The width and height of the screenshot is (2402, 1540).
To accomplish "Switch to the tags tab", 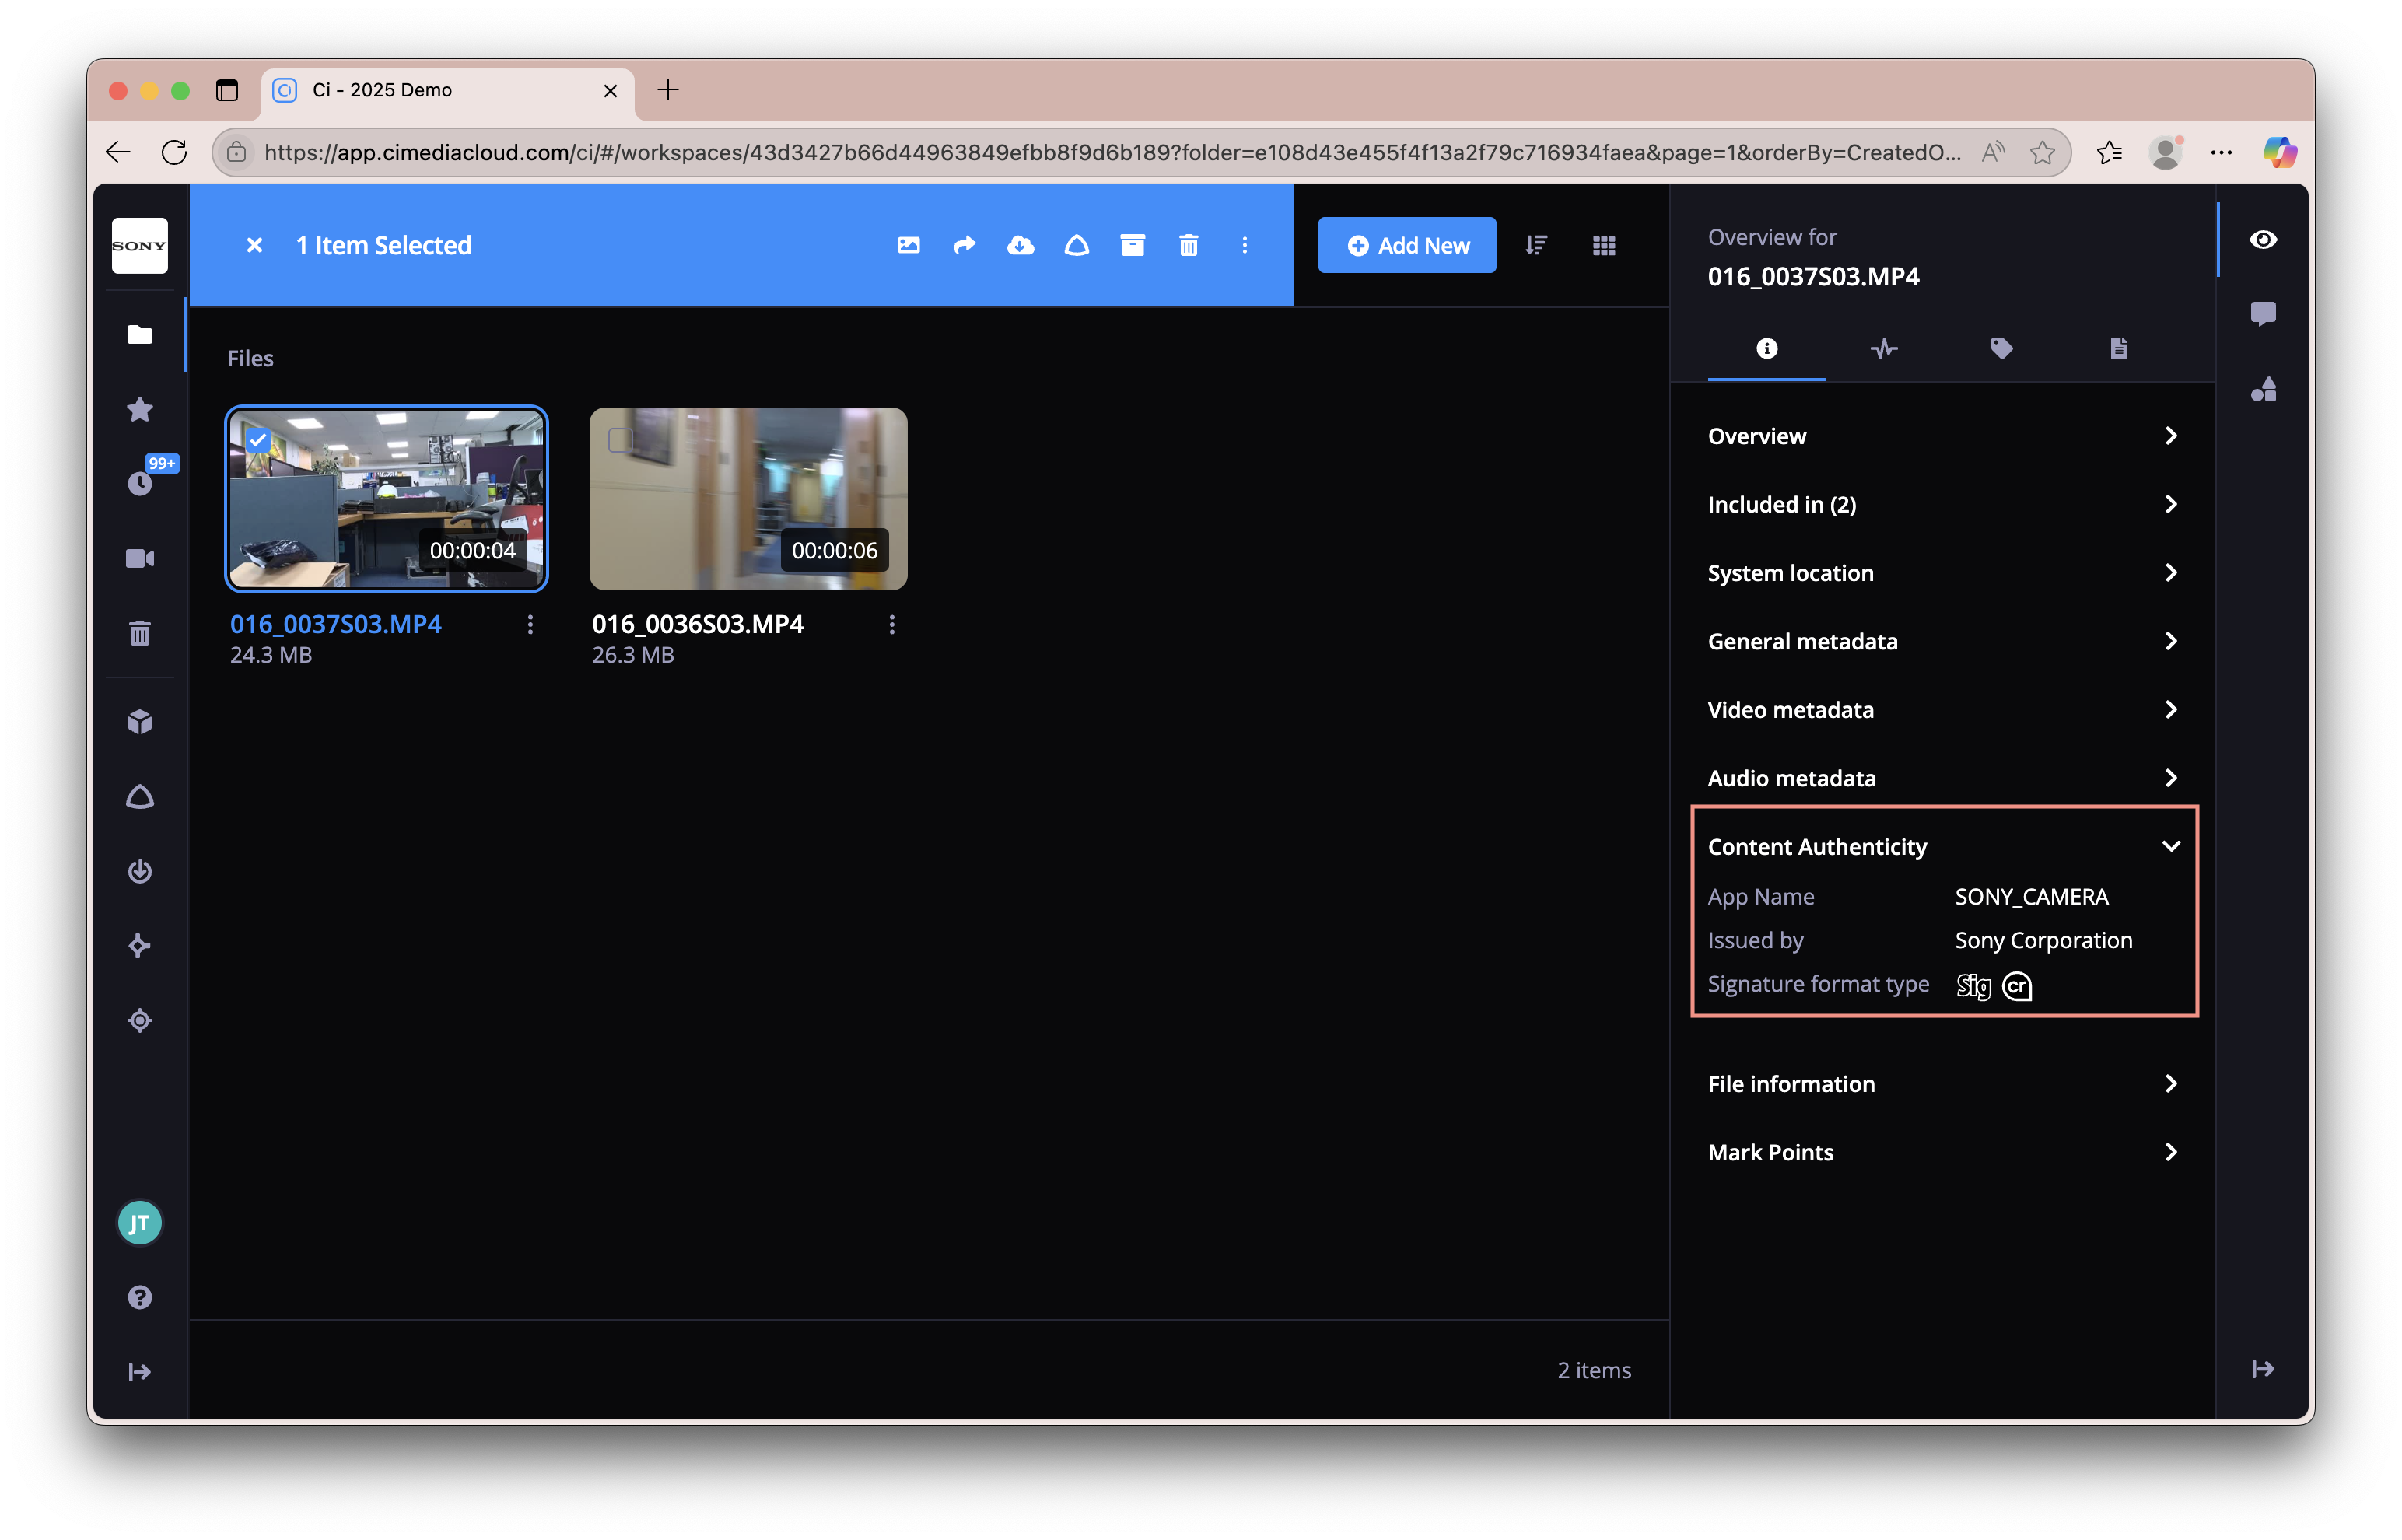I will tap(2001, 348).
